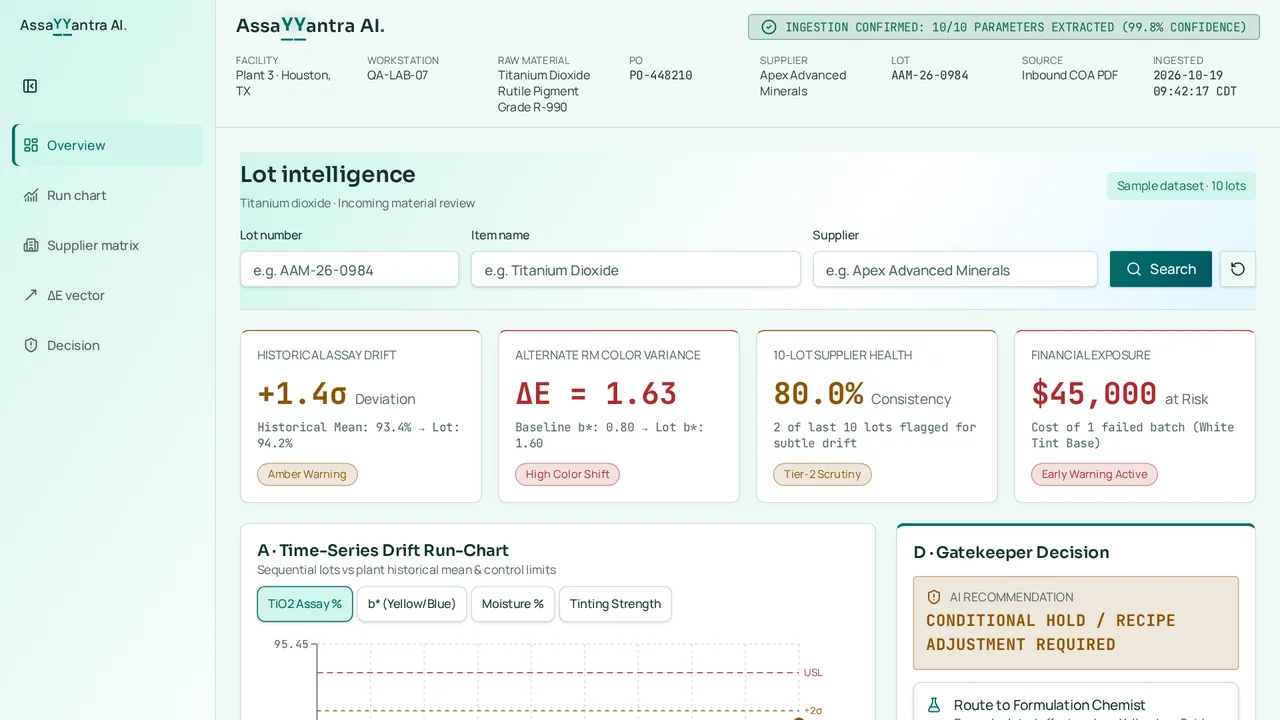1280x720 pixels.
Task: Click the Apex Advanced Minerals supplier value
Action: coord(803,83)
